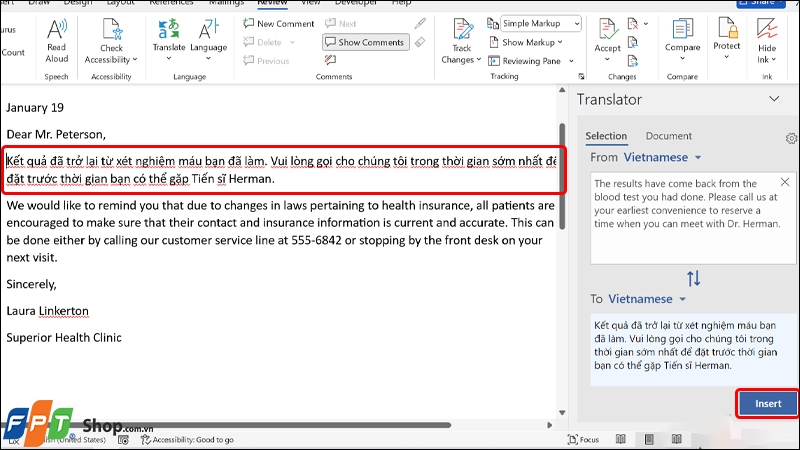Open the Compare documents menu
This screenshot has width=800, height=450.
682,40
